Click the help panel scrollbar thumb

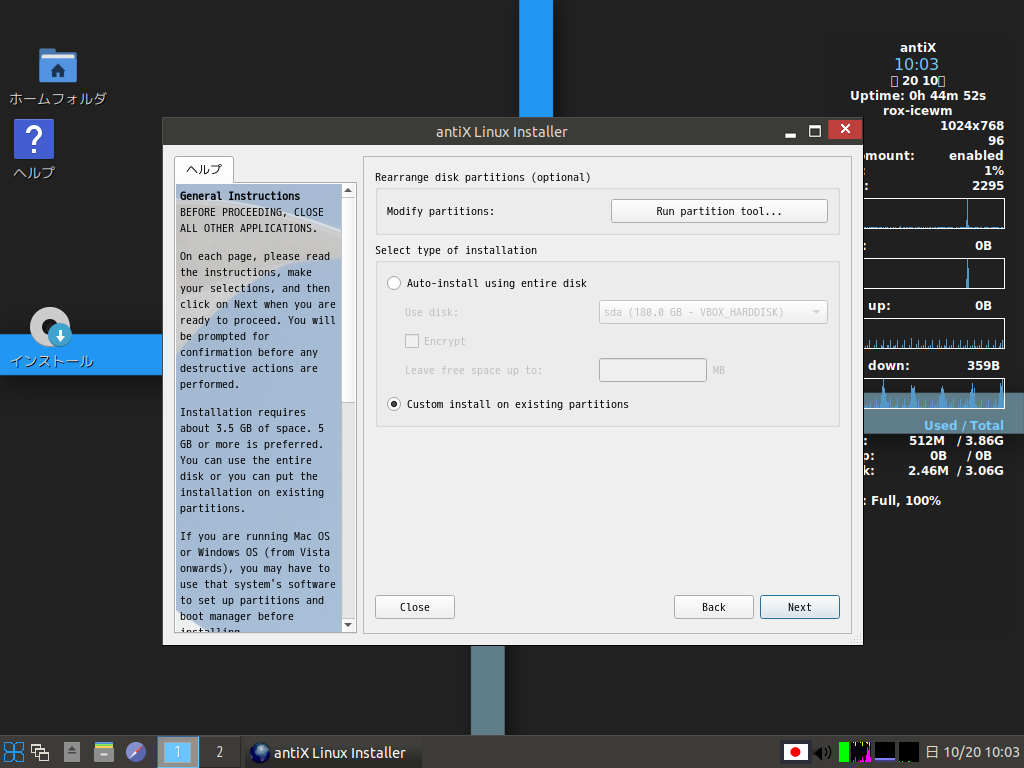(x=348, y=300)
